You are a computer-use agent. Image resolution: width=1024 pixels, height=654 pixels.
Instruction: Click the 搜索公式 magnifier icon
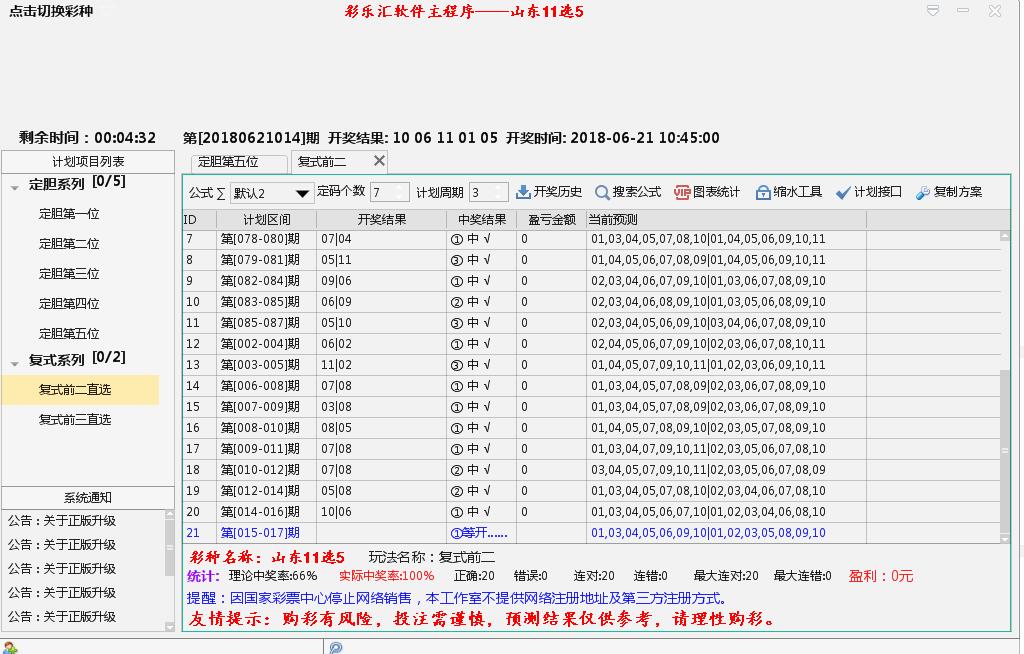click(601, 192)
